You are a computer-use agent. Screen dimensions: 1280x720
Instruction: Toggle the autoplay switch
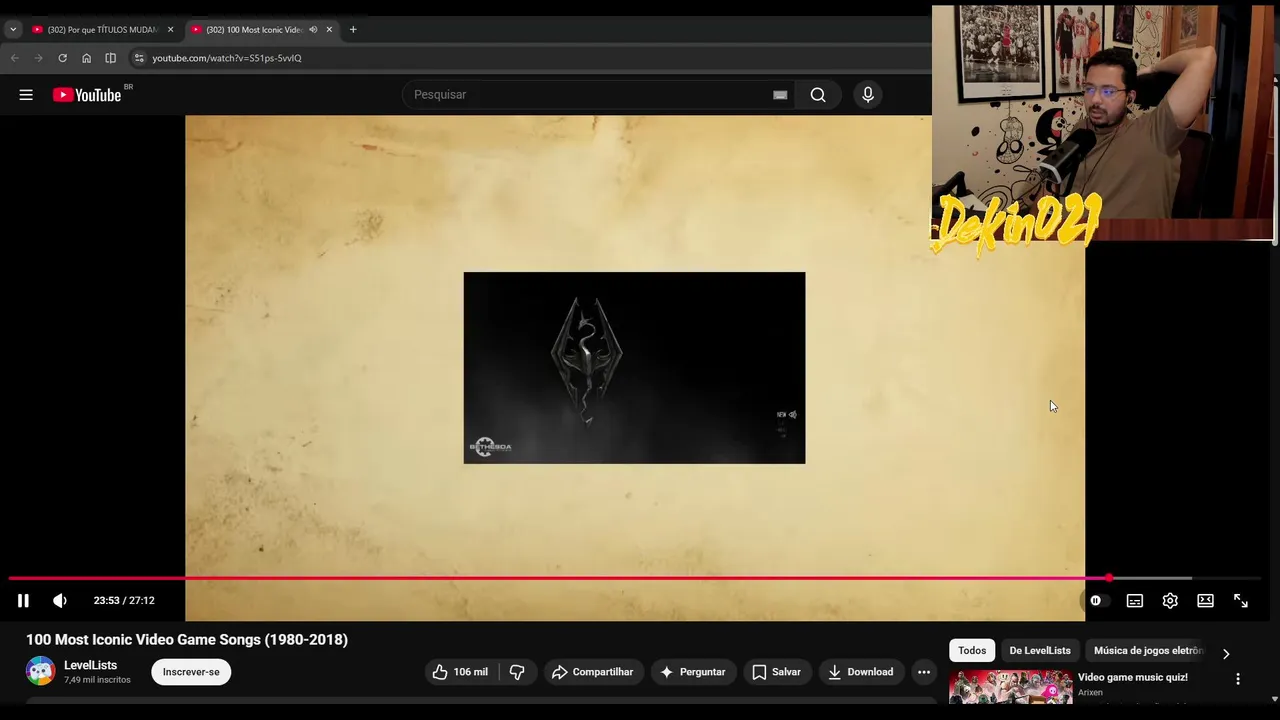coord(1097,601)
